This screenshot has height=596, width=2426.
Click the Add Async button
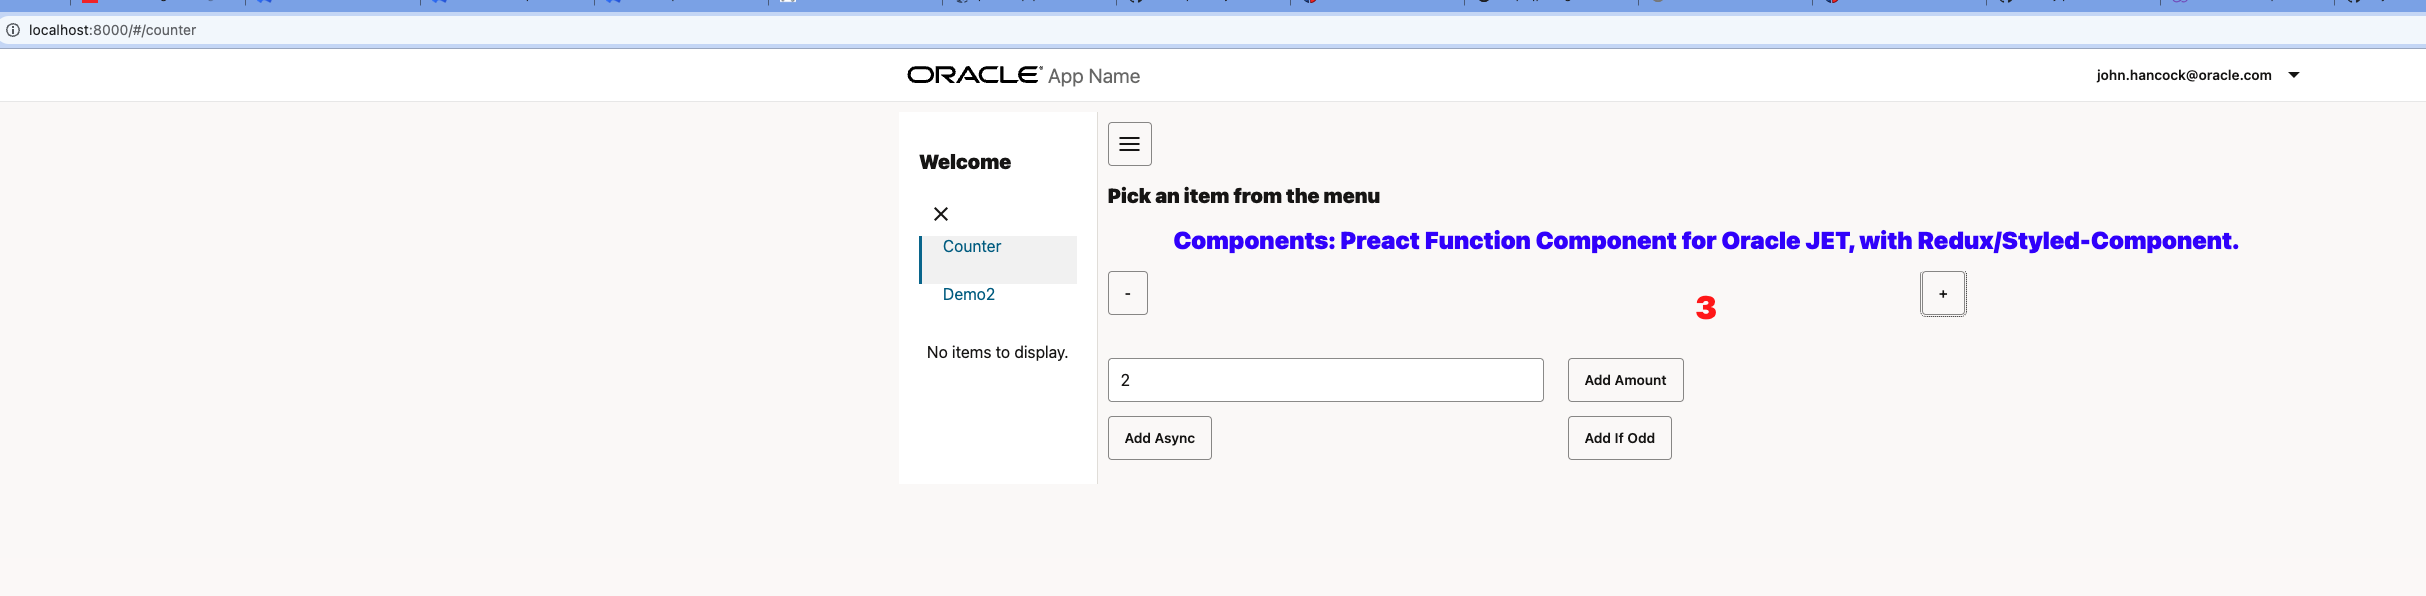point(1159,438)
